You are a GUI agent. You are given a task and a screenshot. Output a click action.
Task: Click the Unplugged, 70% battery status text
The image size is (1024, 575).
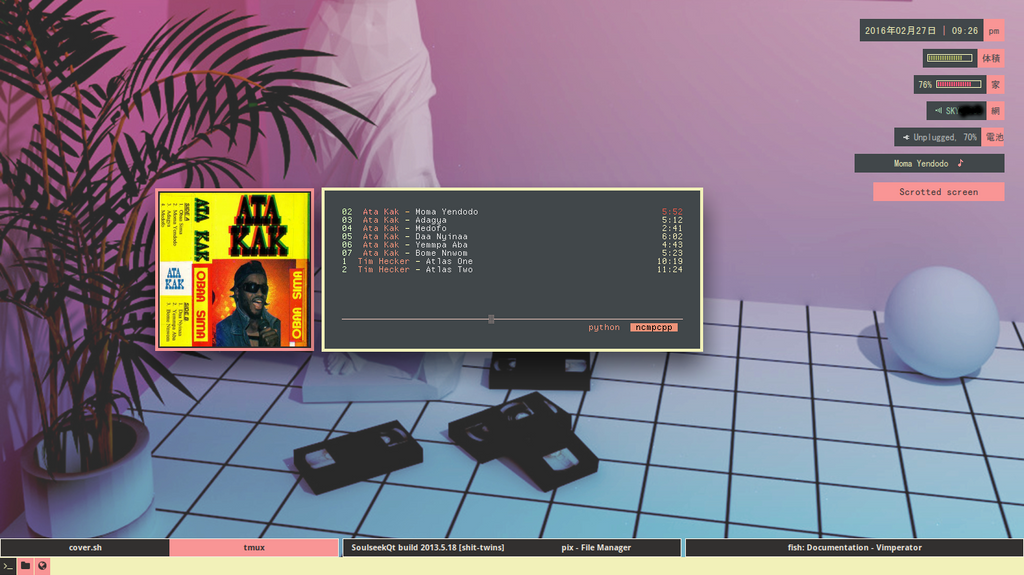(945, 137)
